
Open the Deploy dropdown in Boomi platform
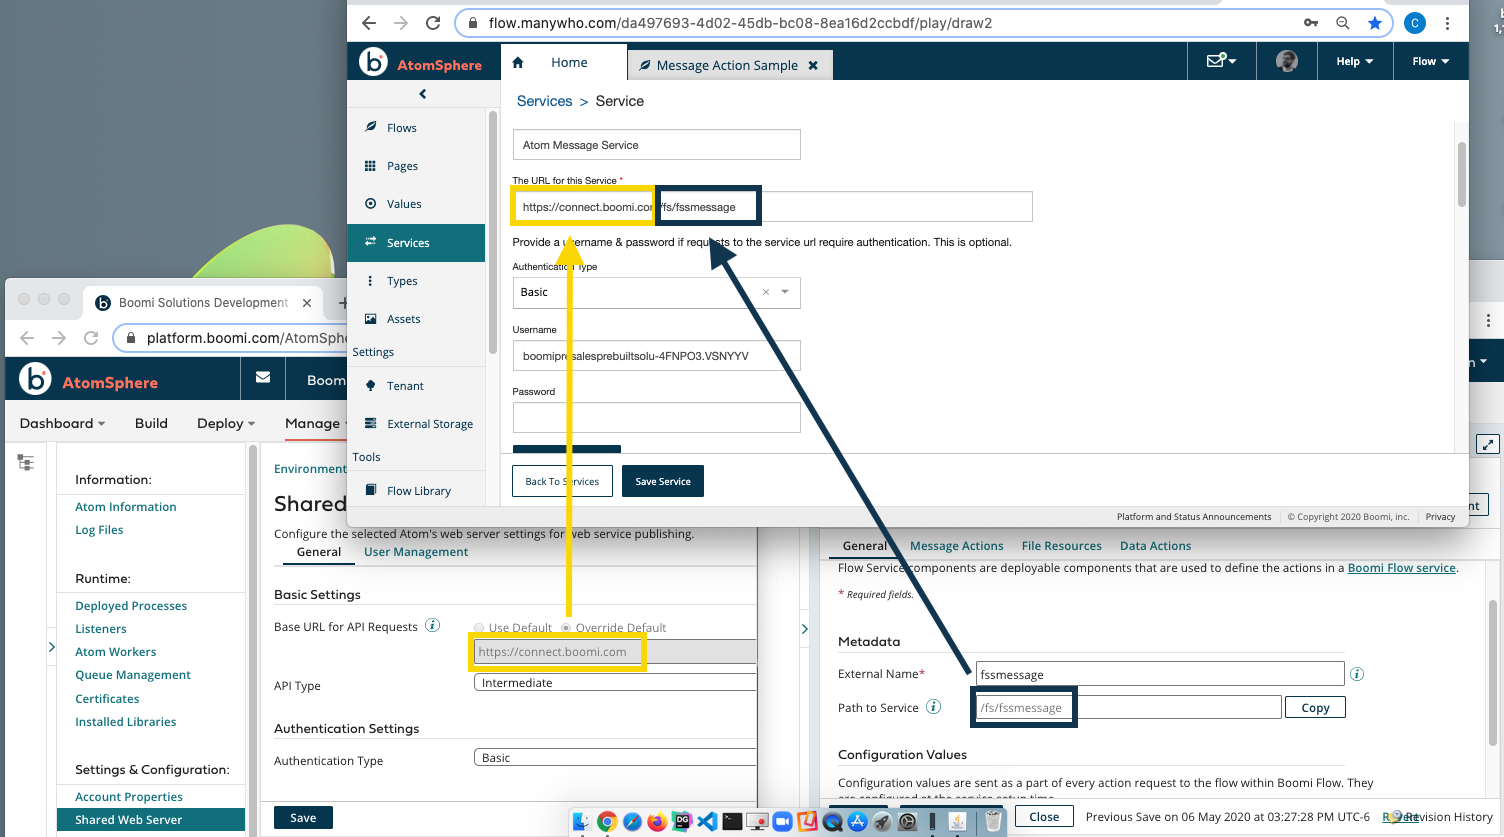226,423
